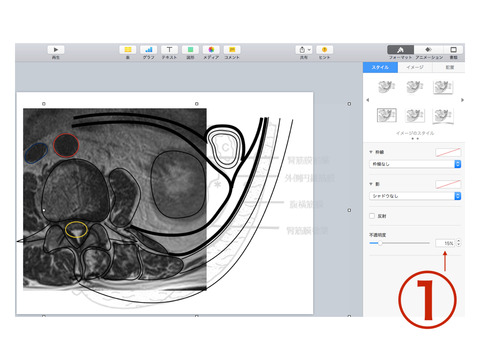Click the Play (再生) slideshow button
The width and height of the screenshot is (480, 360).
(56, 50)
